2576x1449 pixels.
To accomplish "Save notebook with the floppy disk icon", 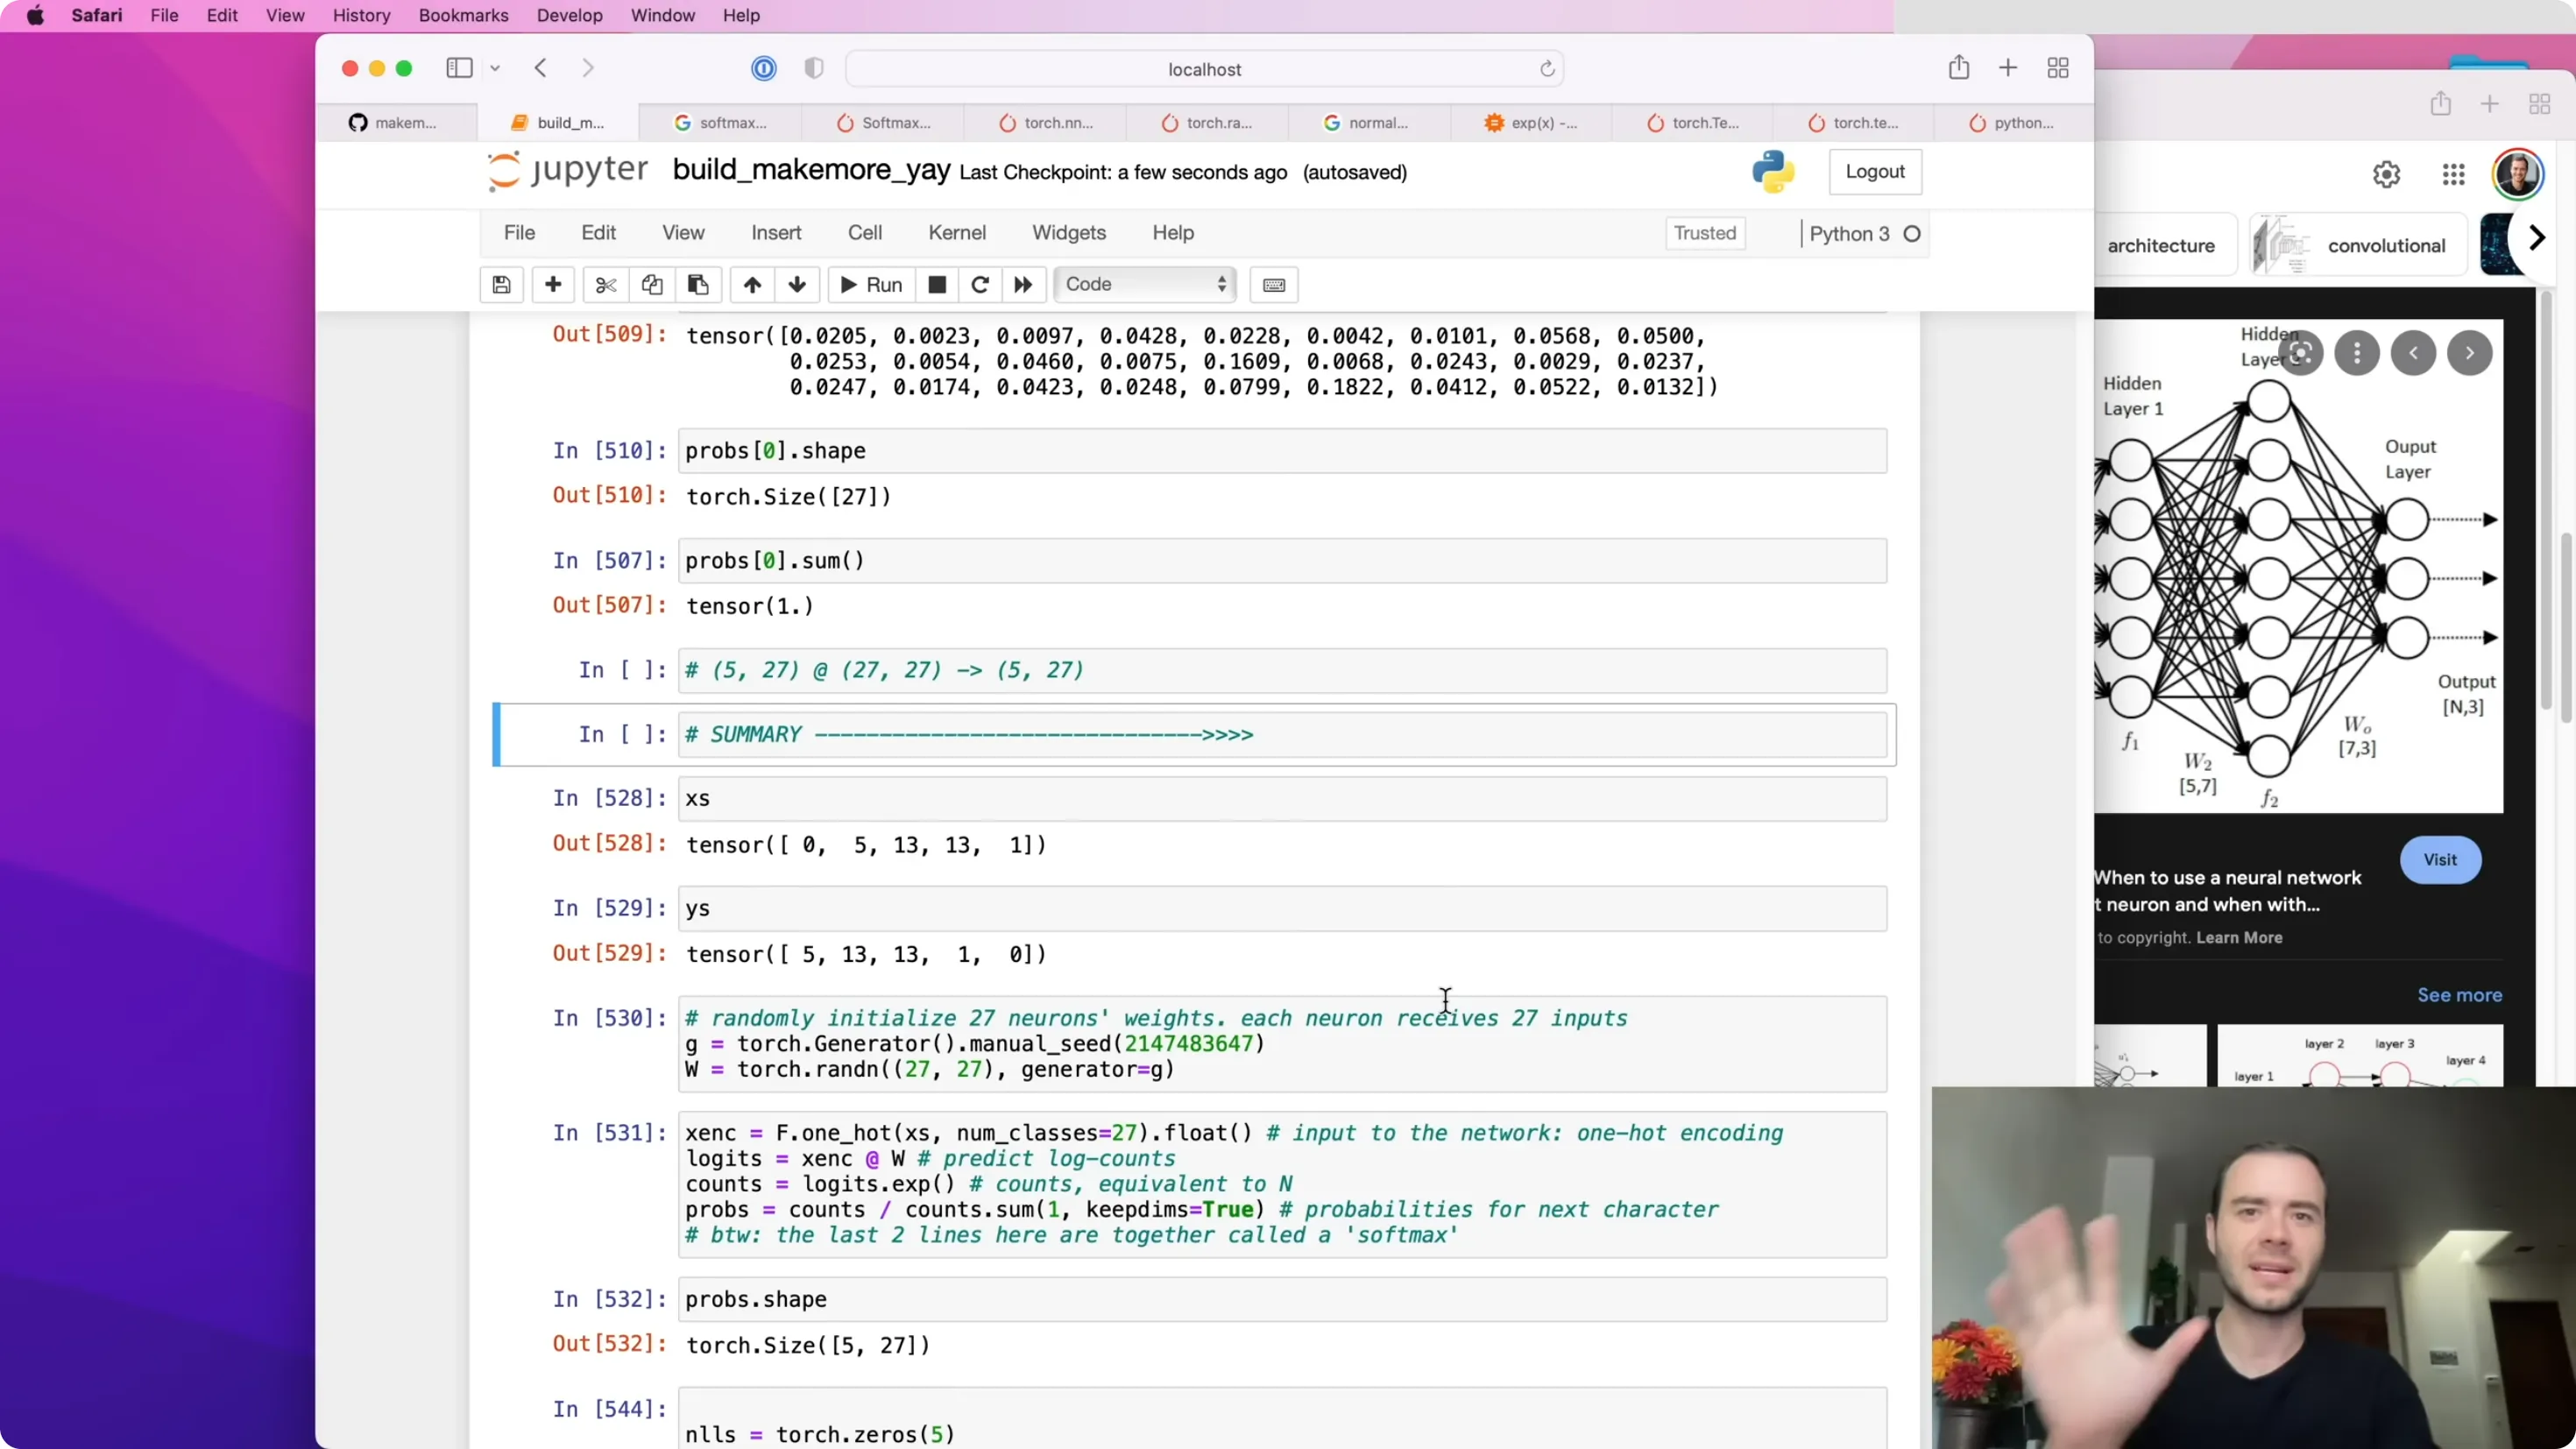I will (x=502, y=285).
